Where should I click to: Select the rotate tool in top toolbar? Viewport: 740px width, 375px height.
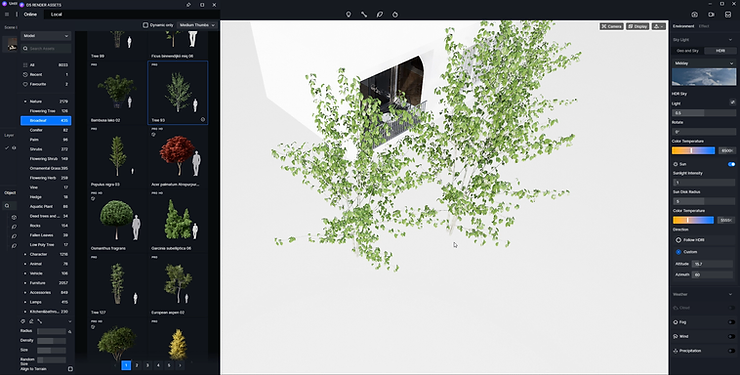coord(395,14)
